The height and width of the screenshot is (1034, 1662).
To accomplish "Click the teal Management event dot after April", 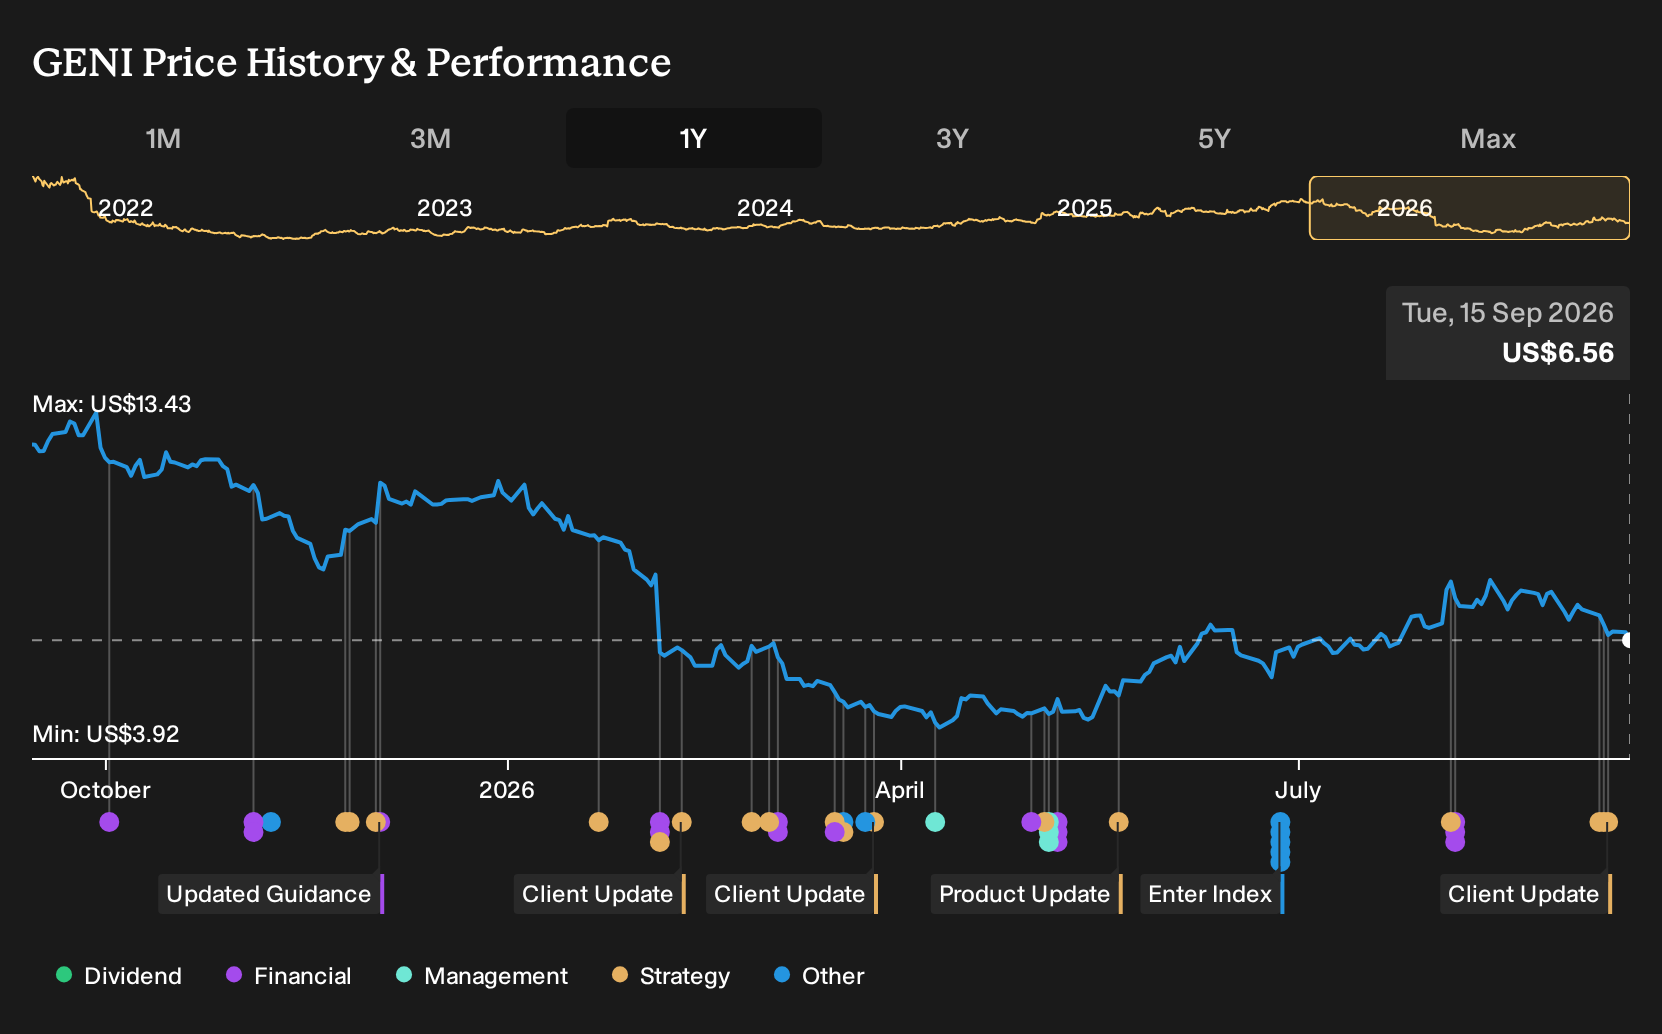I will click(935, 822).
